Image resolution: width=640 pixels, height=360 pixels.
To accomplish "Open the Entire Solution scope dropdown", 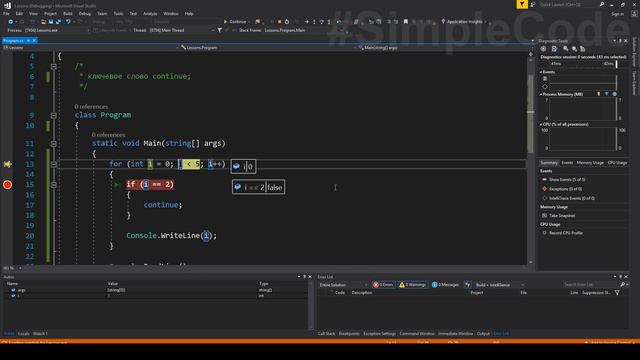I will pyautogui.click(x=343, y=285).
